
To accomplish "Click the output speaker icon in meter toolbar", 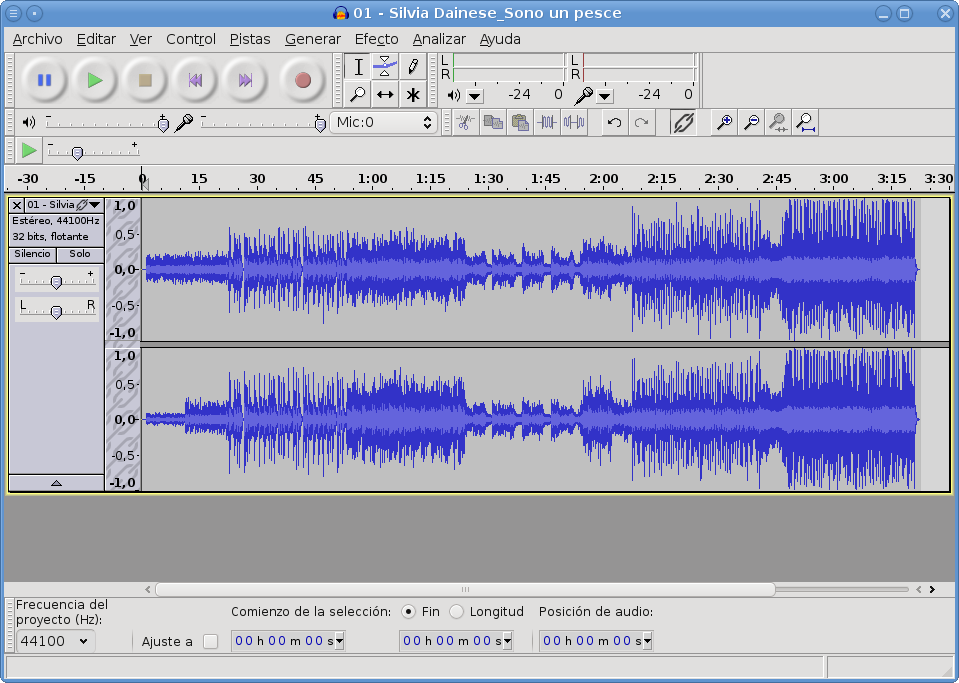I will [x=454, y=95].
